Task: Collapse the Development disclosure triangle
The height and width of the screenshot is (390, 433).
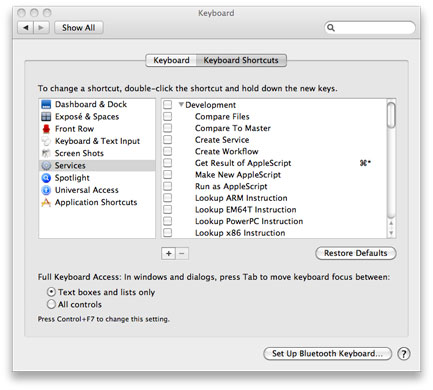Action: (181, 104)
